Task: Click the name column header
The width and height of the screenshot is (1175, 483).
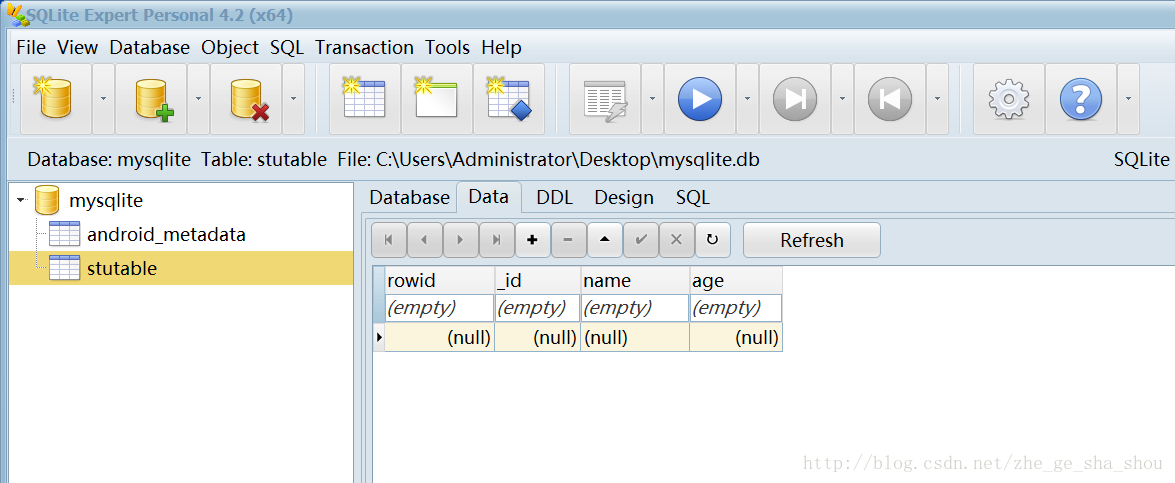Action: point(635,280)
